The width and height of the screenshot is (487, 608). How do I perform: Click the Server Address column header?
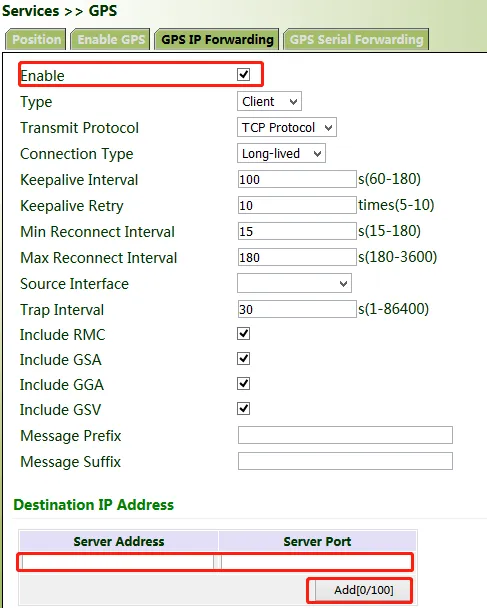pos(119,541)
